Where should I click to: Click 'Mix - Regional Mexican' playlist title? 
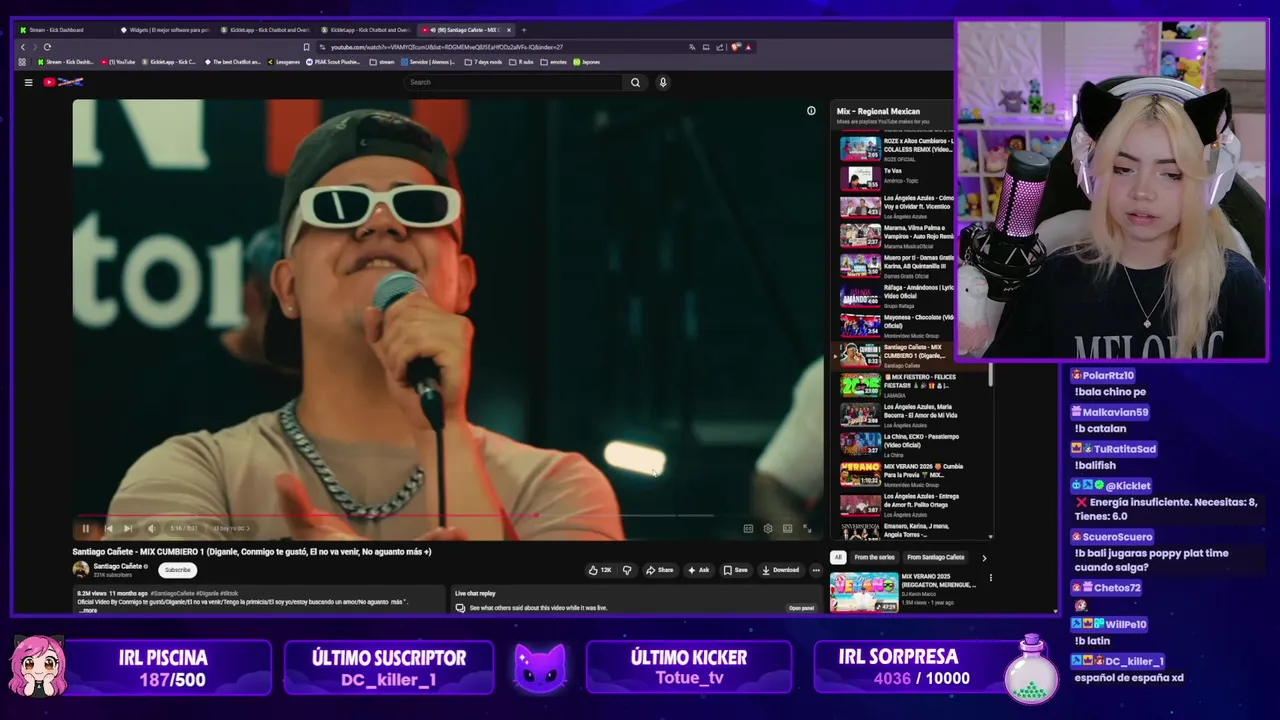pyautogui.click(x=878, y=111)
